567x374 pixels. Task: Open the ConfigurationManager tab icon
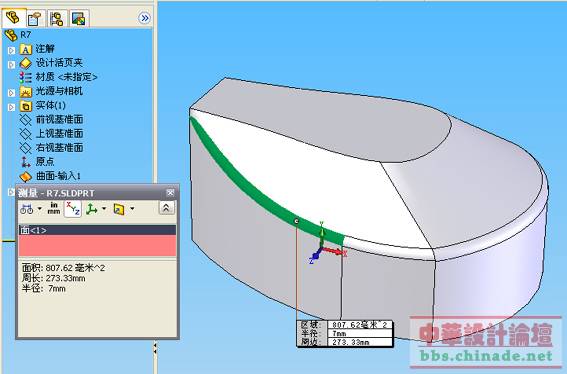pyautogui.click(x=57, y=18)
